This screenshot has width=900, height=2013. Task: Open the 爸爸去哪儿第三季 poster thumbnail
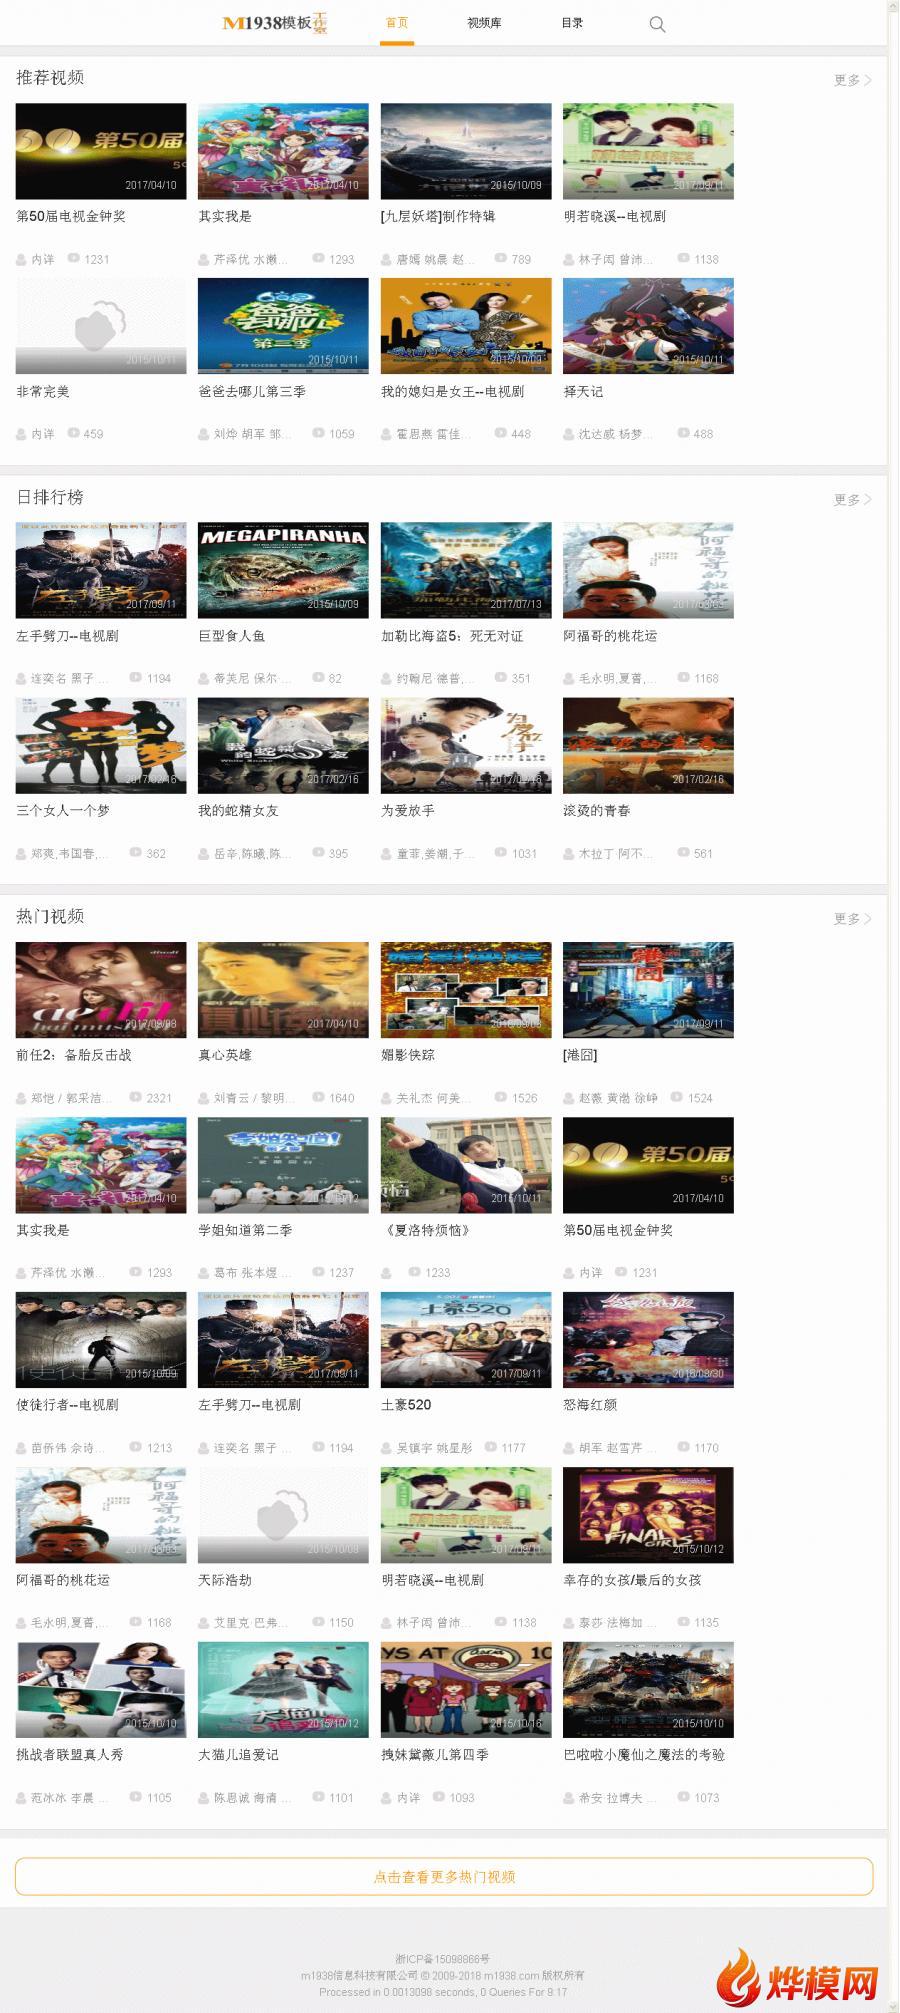click(x=283, y=326)
